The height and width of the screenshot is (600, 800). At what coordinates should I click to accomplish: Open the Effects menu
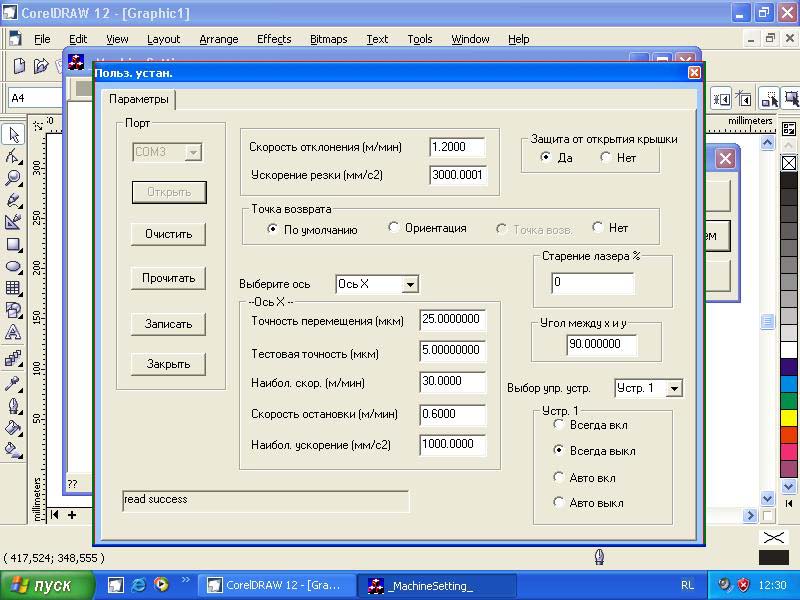point(273,39)
